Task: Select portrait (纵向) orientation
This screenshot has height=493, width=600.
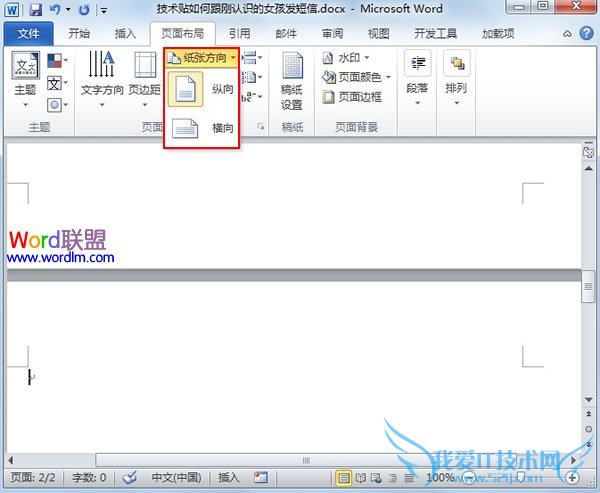Action: coord(202,89)
